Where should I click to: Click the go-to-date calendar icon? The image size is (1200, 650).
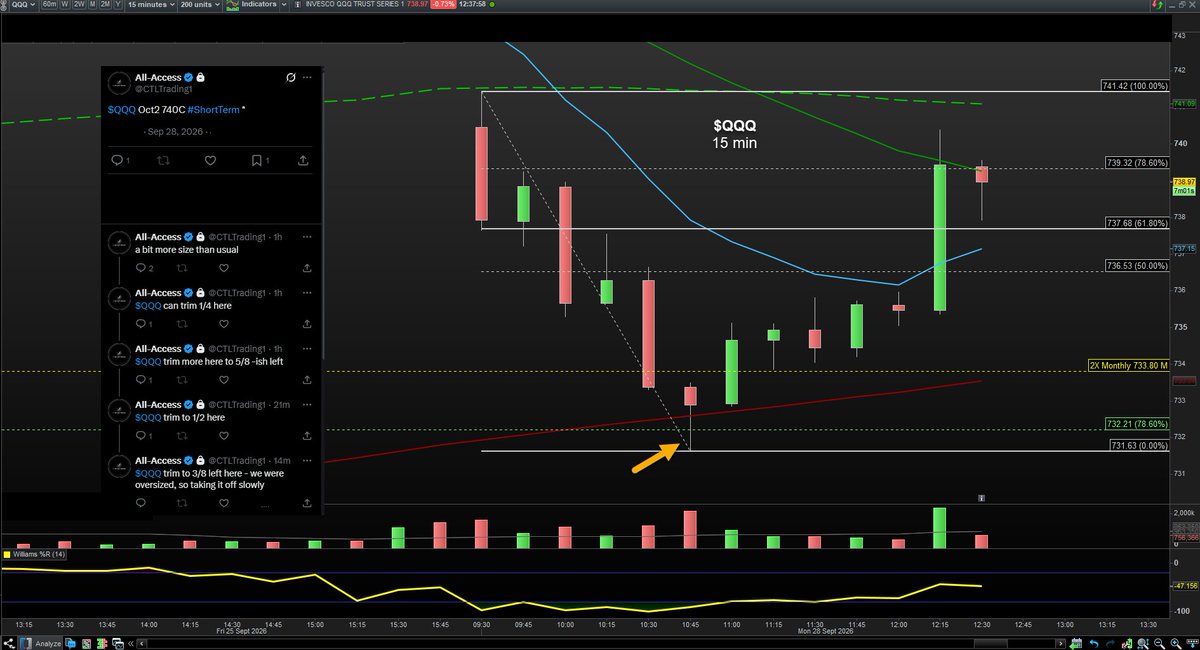coord(1076,643)
